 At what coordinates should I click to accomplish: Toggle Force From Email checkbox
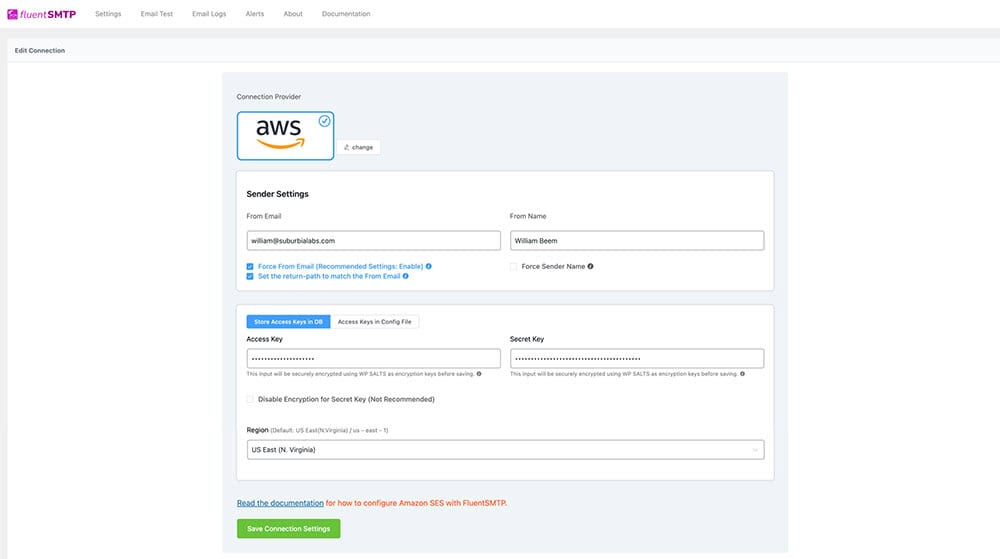tap(250, 266)
